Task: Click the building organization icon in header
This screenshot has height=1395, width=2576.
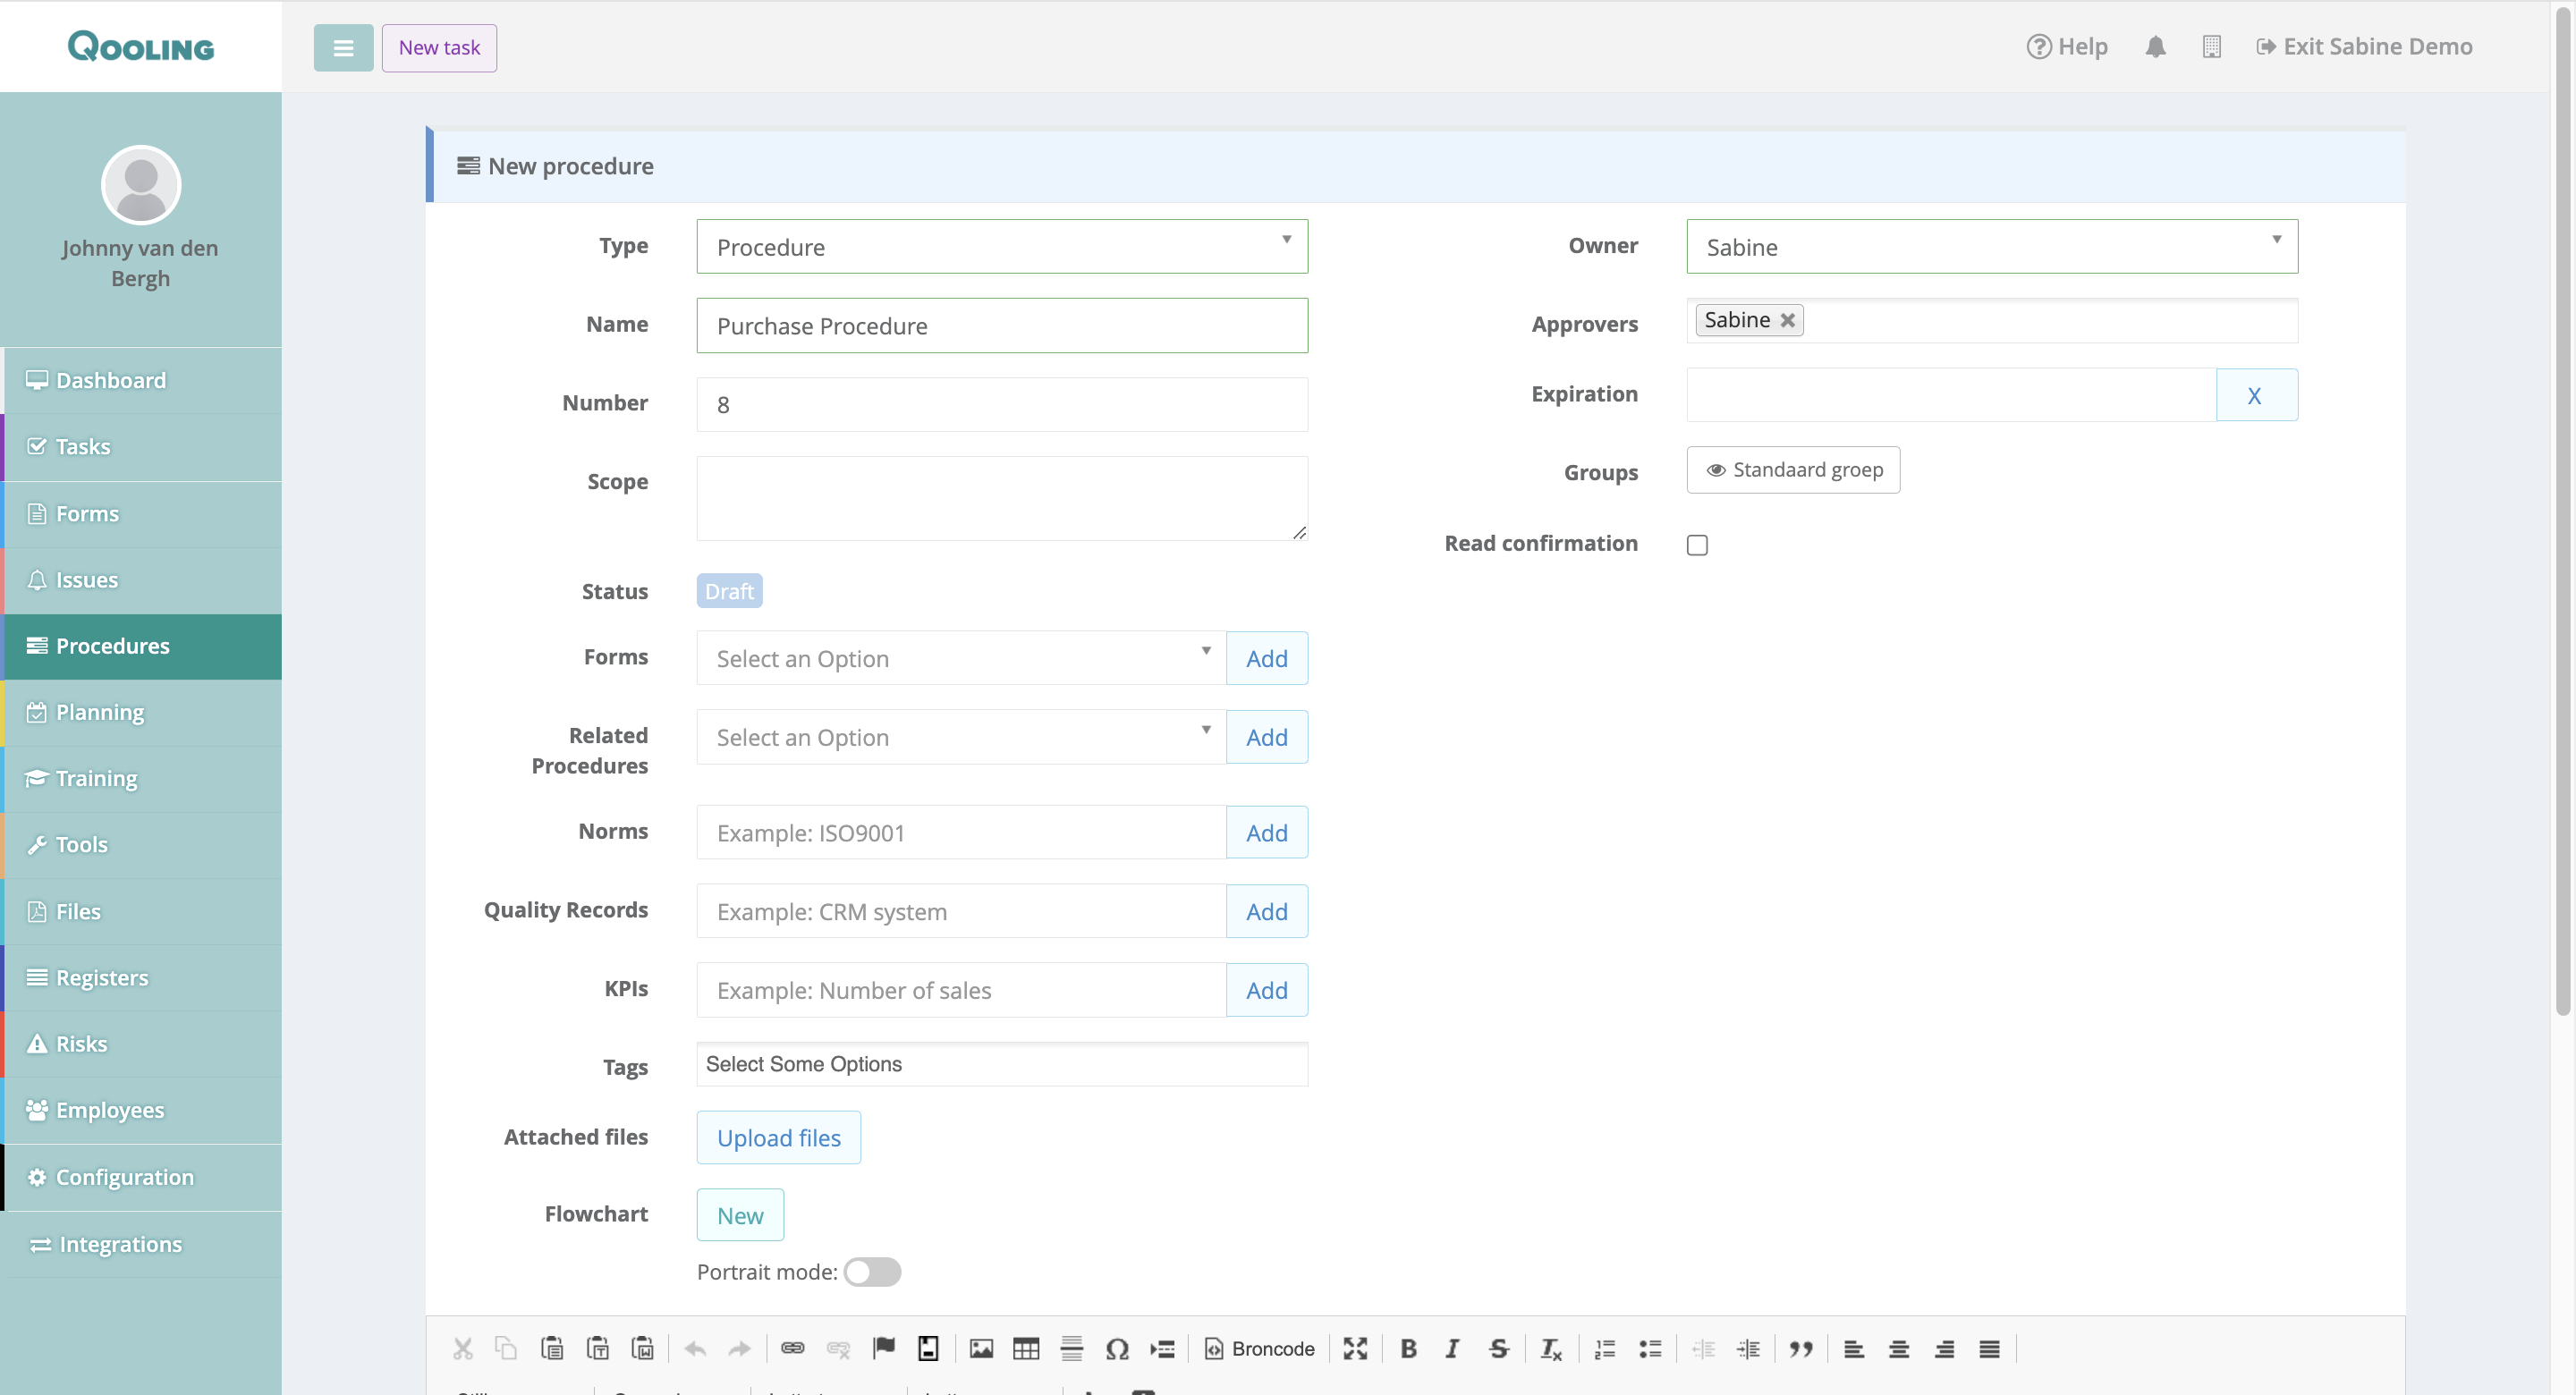Action: click(2211, 47)
